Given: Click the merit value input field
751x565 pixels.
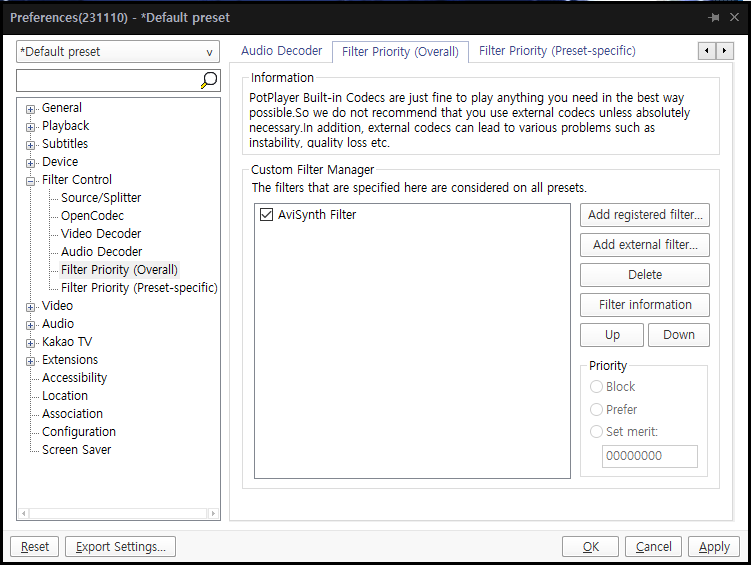Looking at the screenshot, I should [x=649, y=456].
